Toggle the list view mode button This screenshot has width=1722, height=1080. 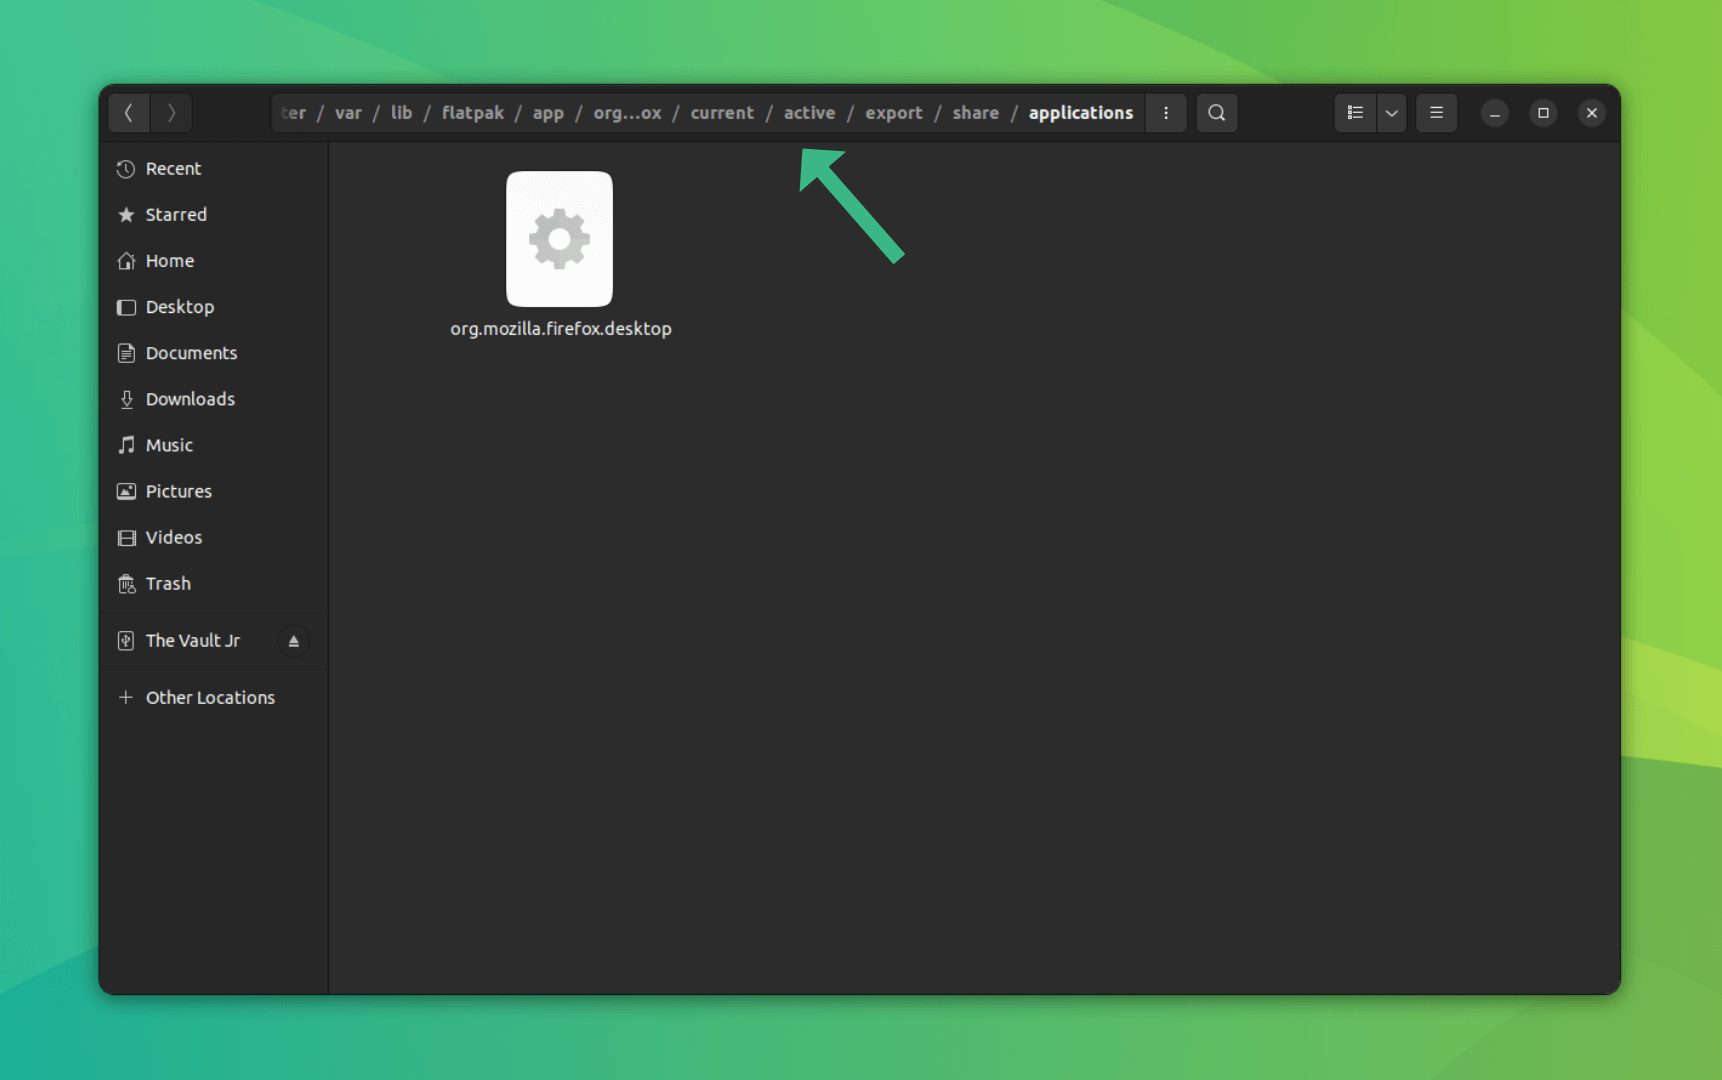[x=1355, y=112]
